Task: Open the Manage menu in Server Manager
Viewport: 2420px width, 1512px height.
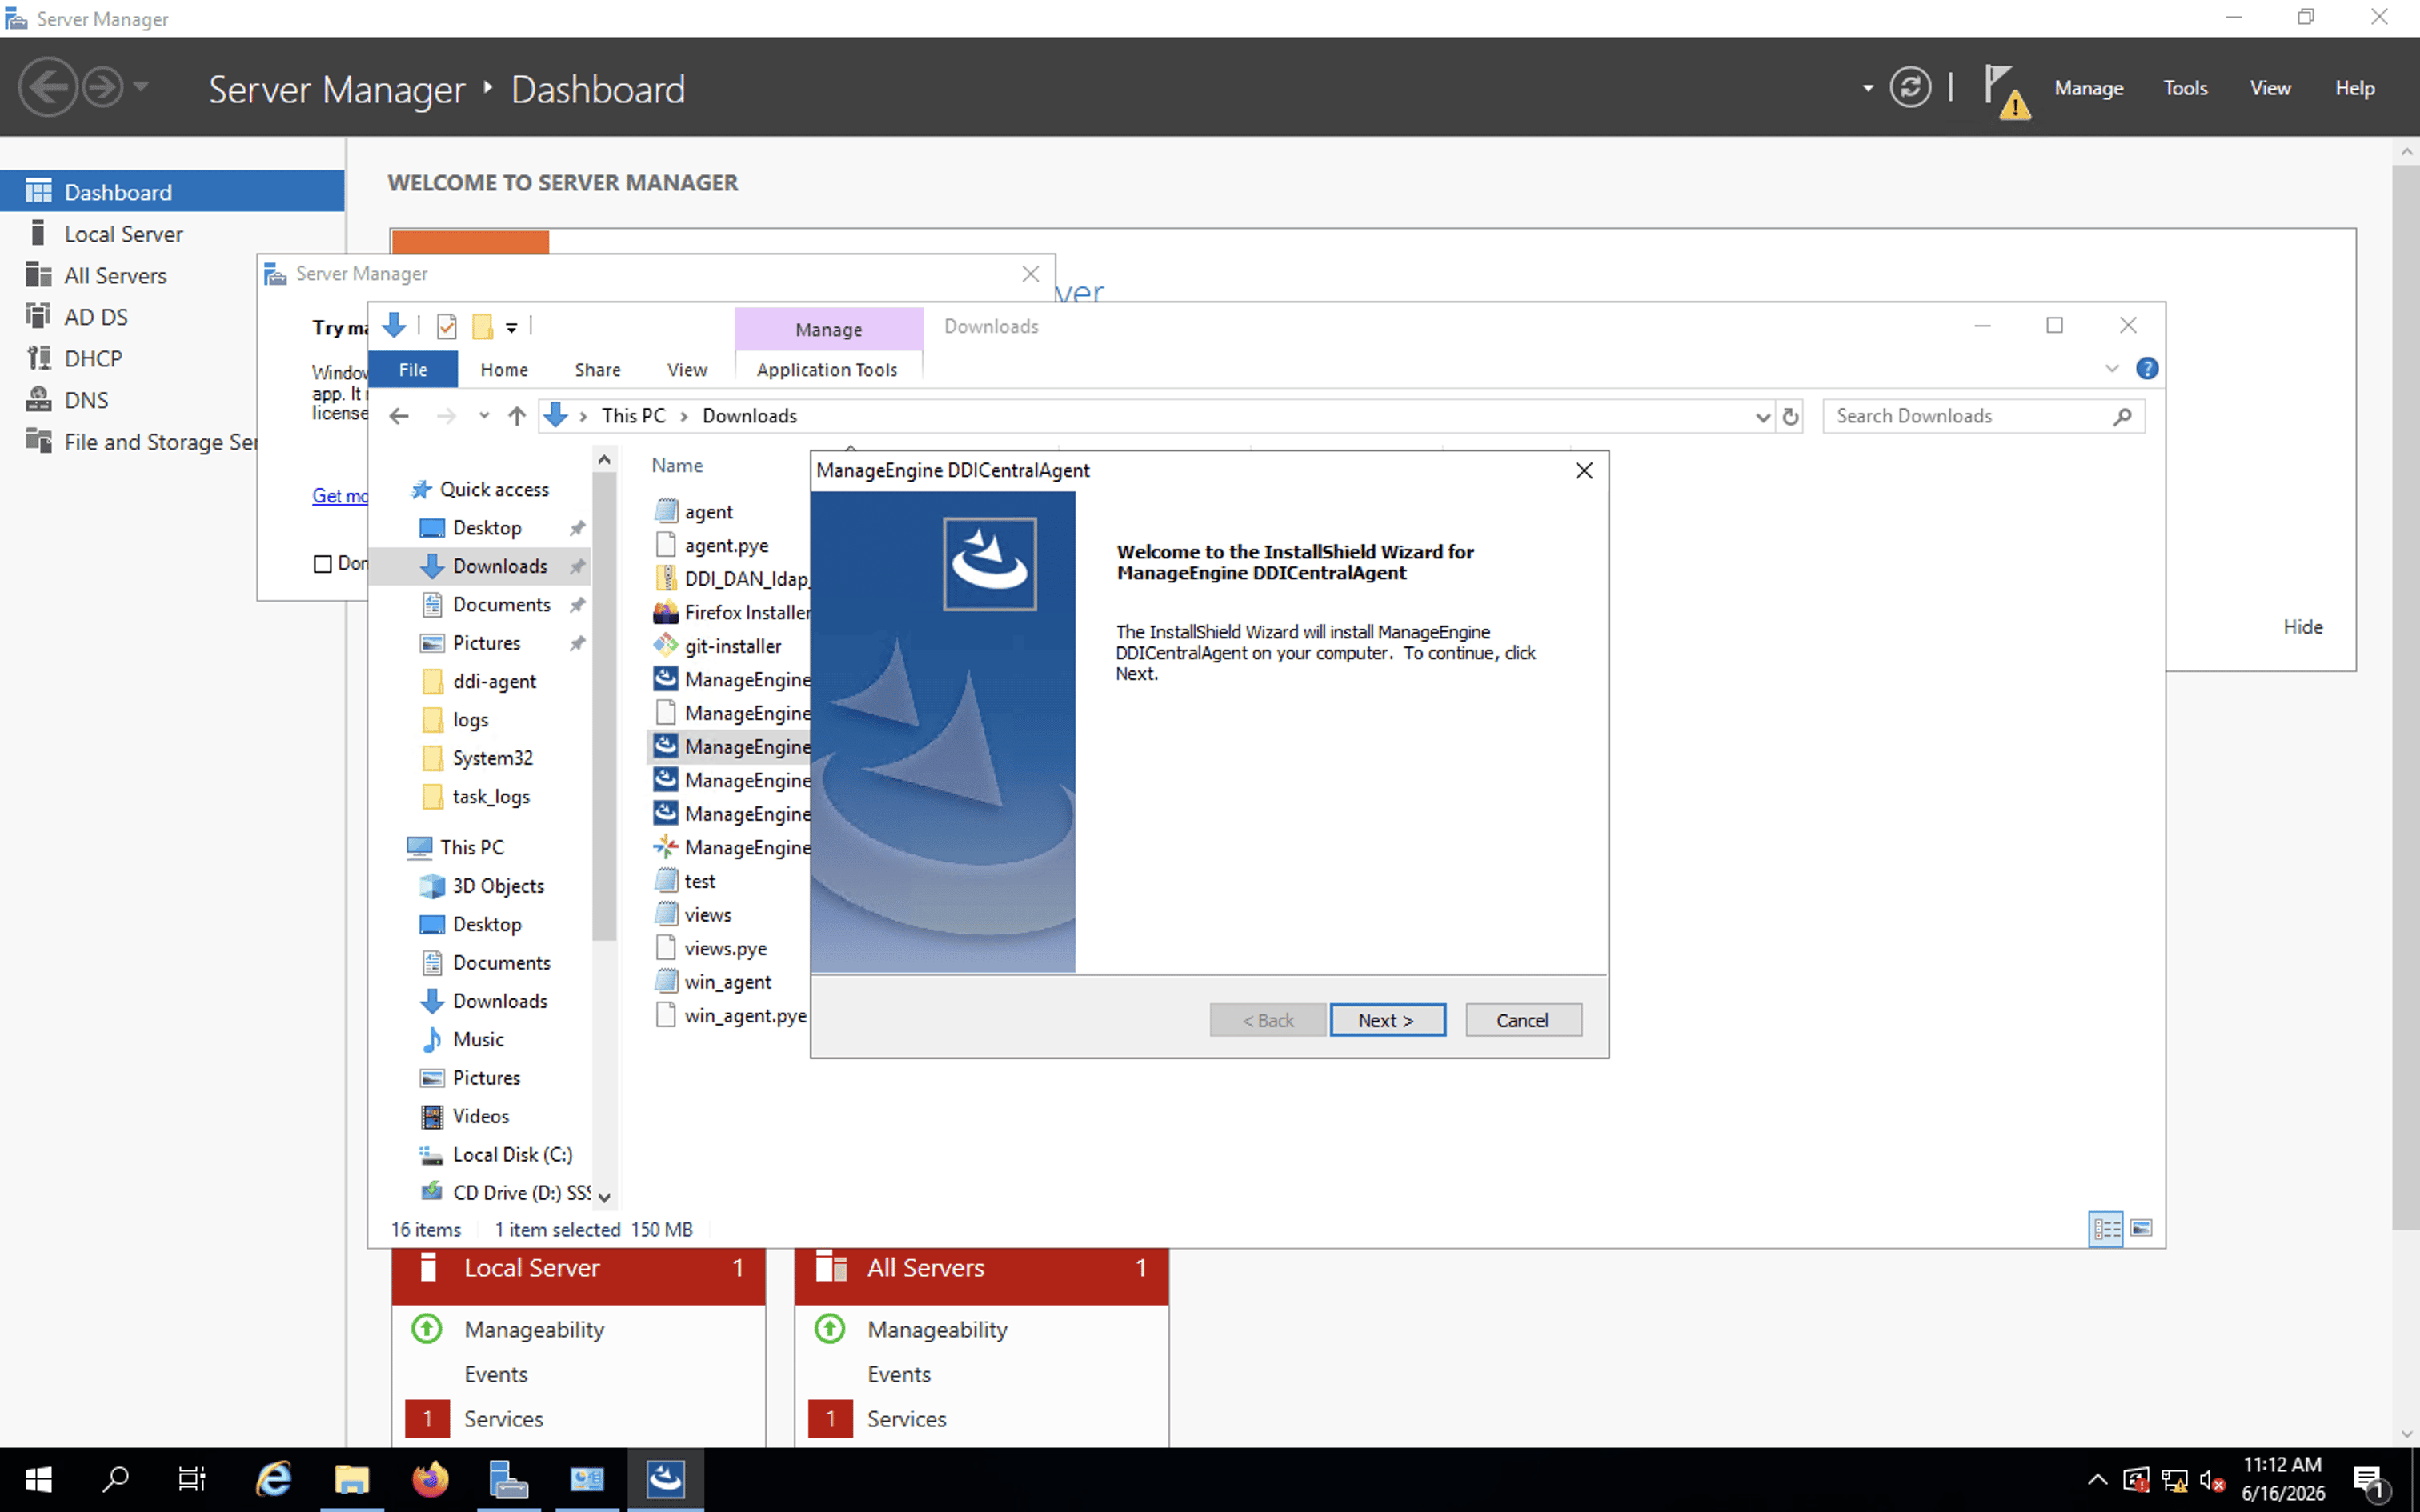Action: click(2088, 88)
